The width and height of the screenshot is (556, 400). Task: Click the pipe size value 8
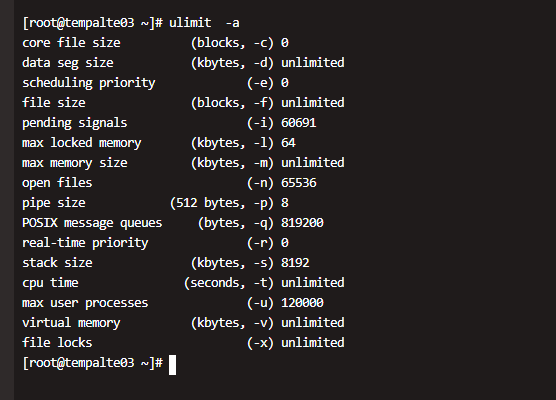tap(285, 203)
